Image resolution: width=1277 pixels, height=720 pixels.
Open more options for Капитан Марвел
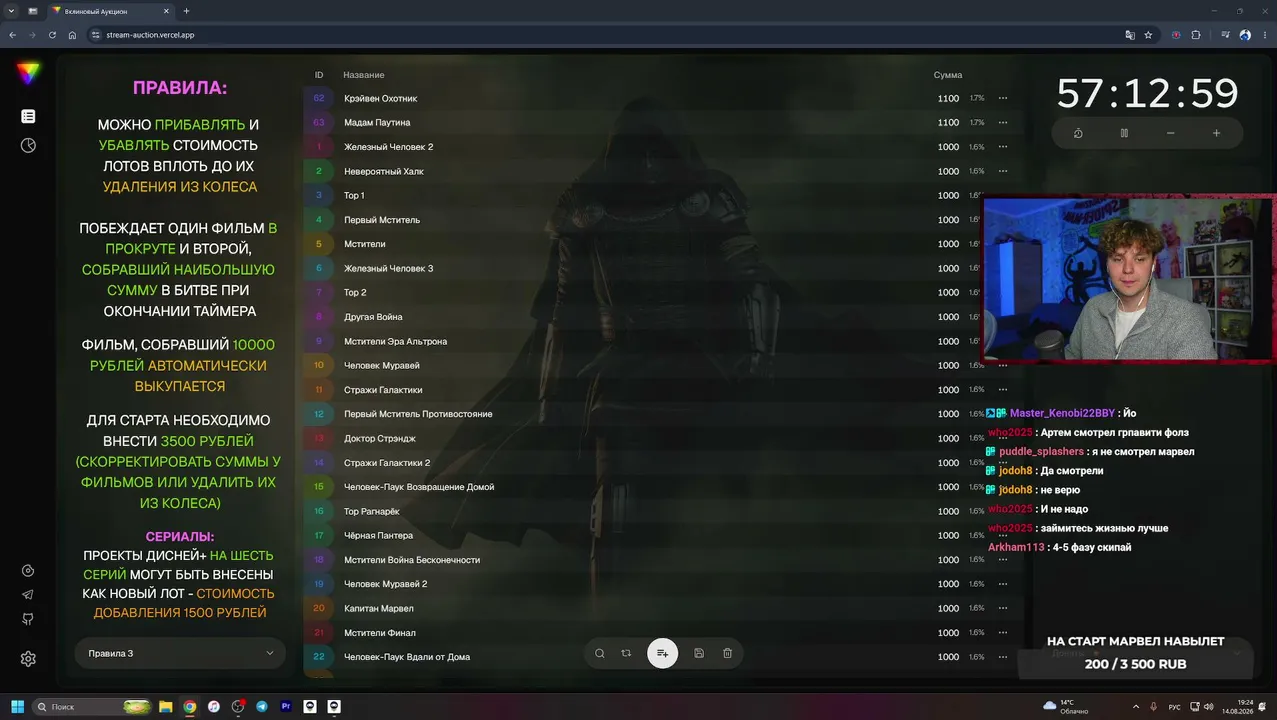coord(1003,608)
